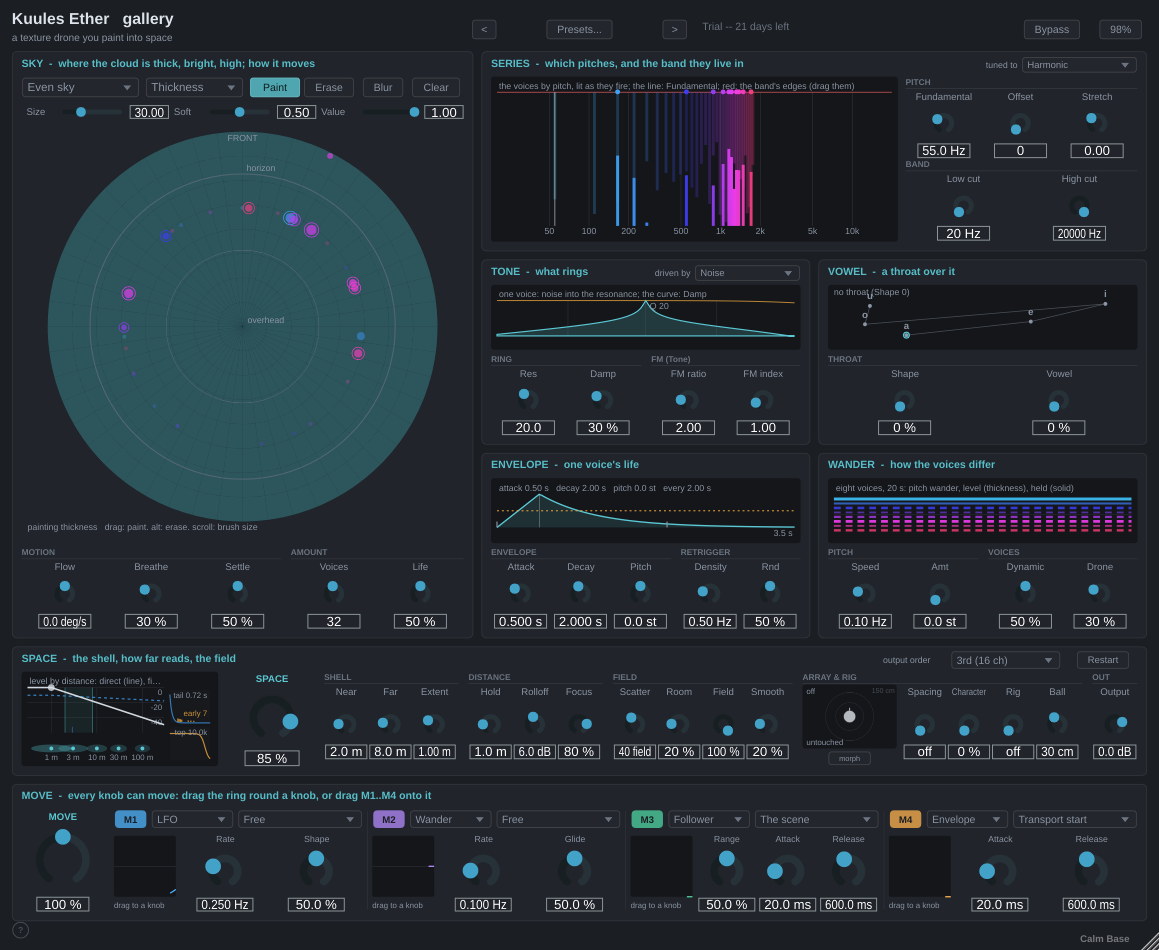Click the Fundamental pitch knob

pyautogui.click(x=942, y=122)
